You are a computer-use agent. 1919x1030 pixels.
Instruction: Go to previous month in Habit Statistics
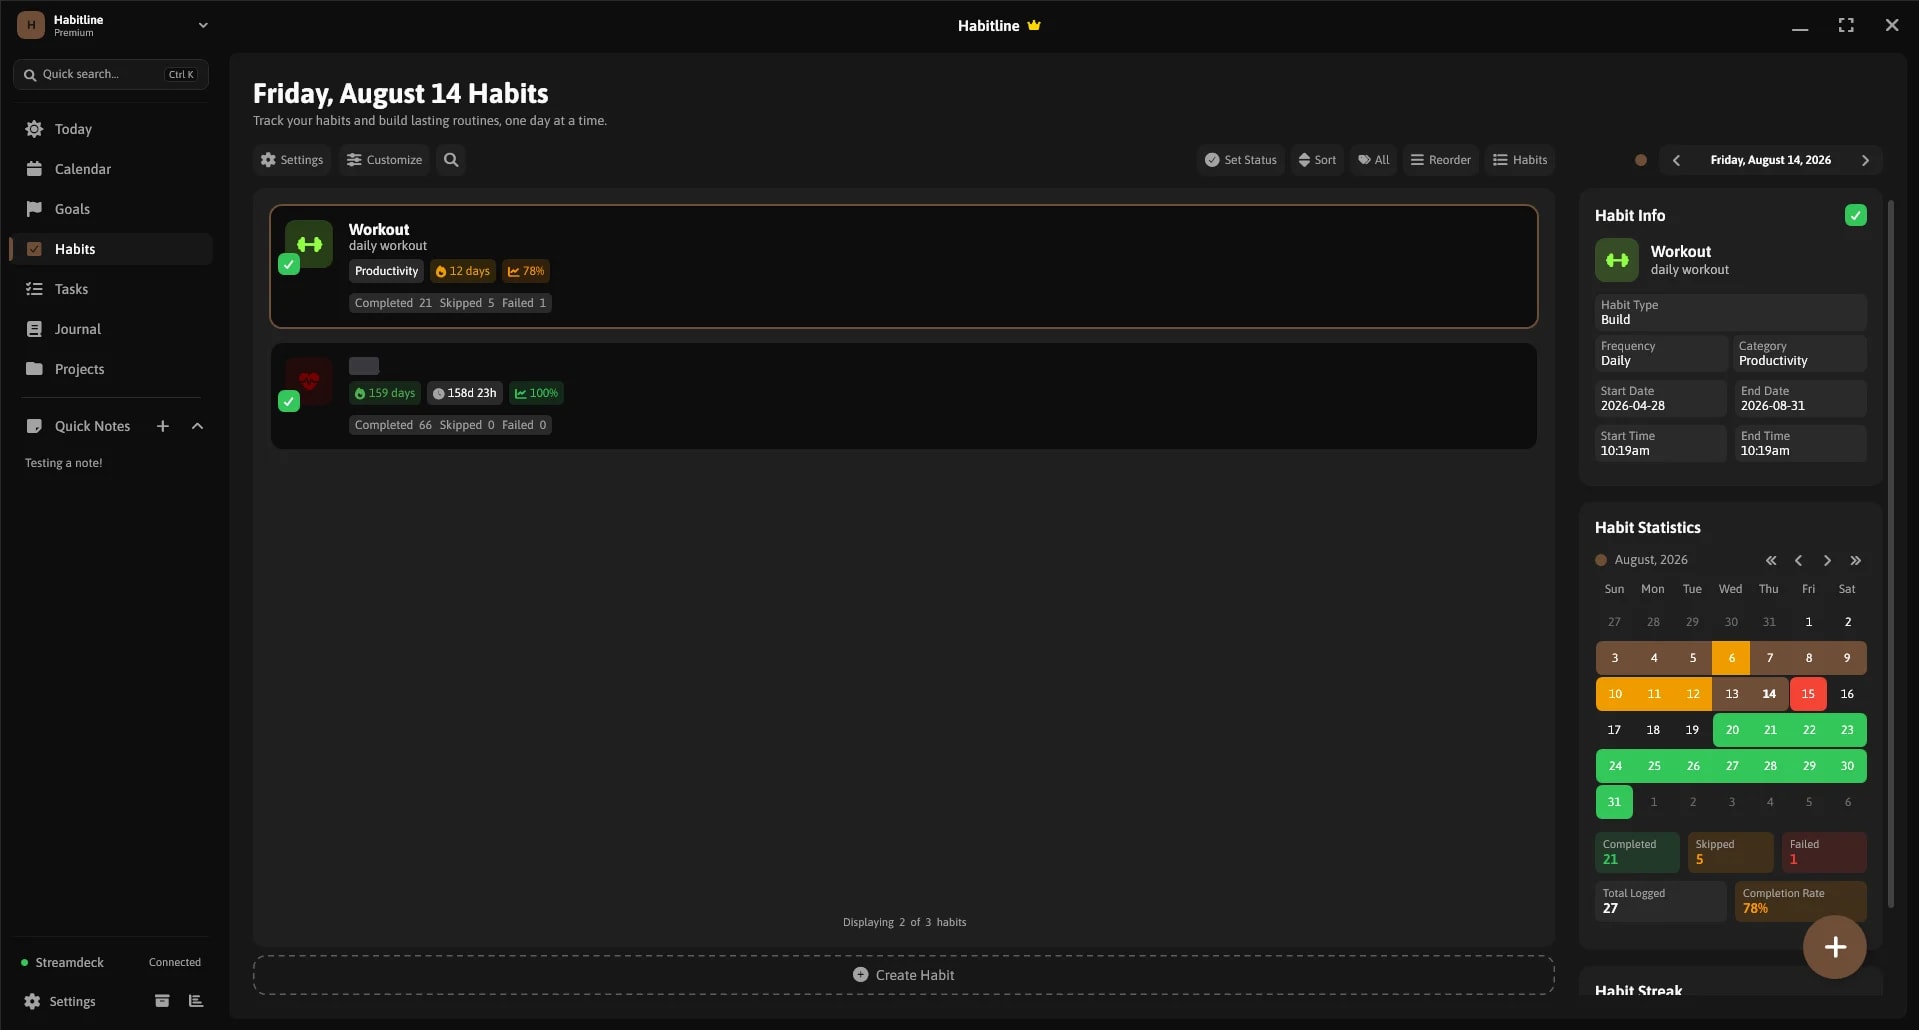[1799, 561]
